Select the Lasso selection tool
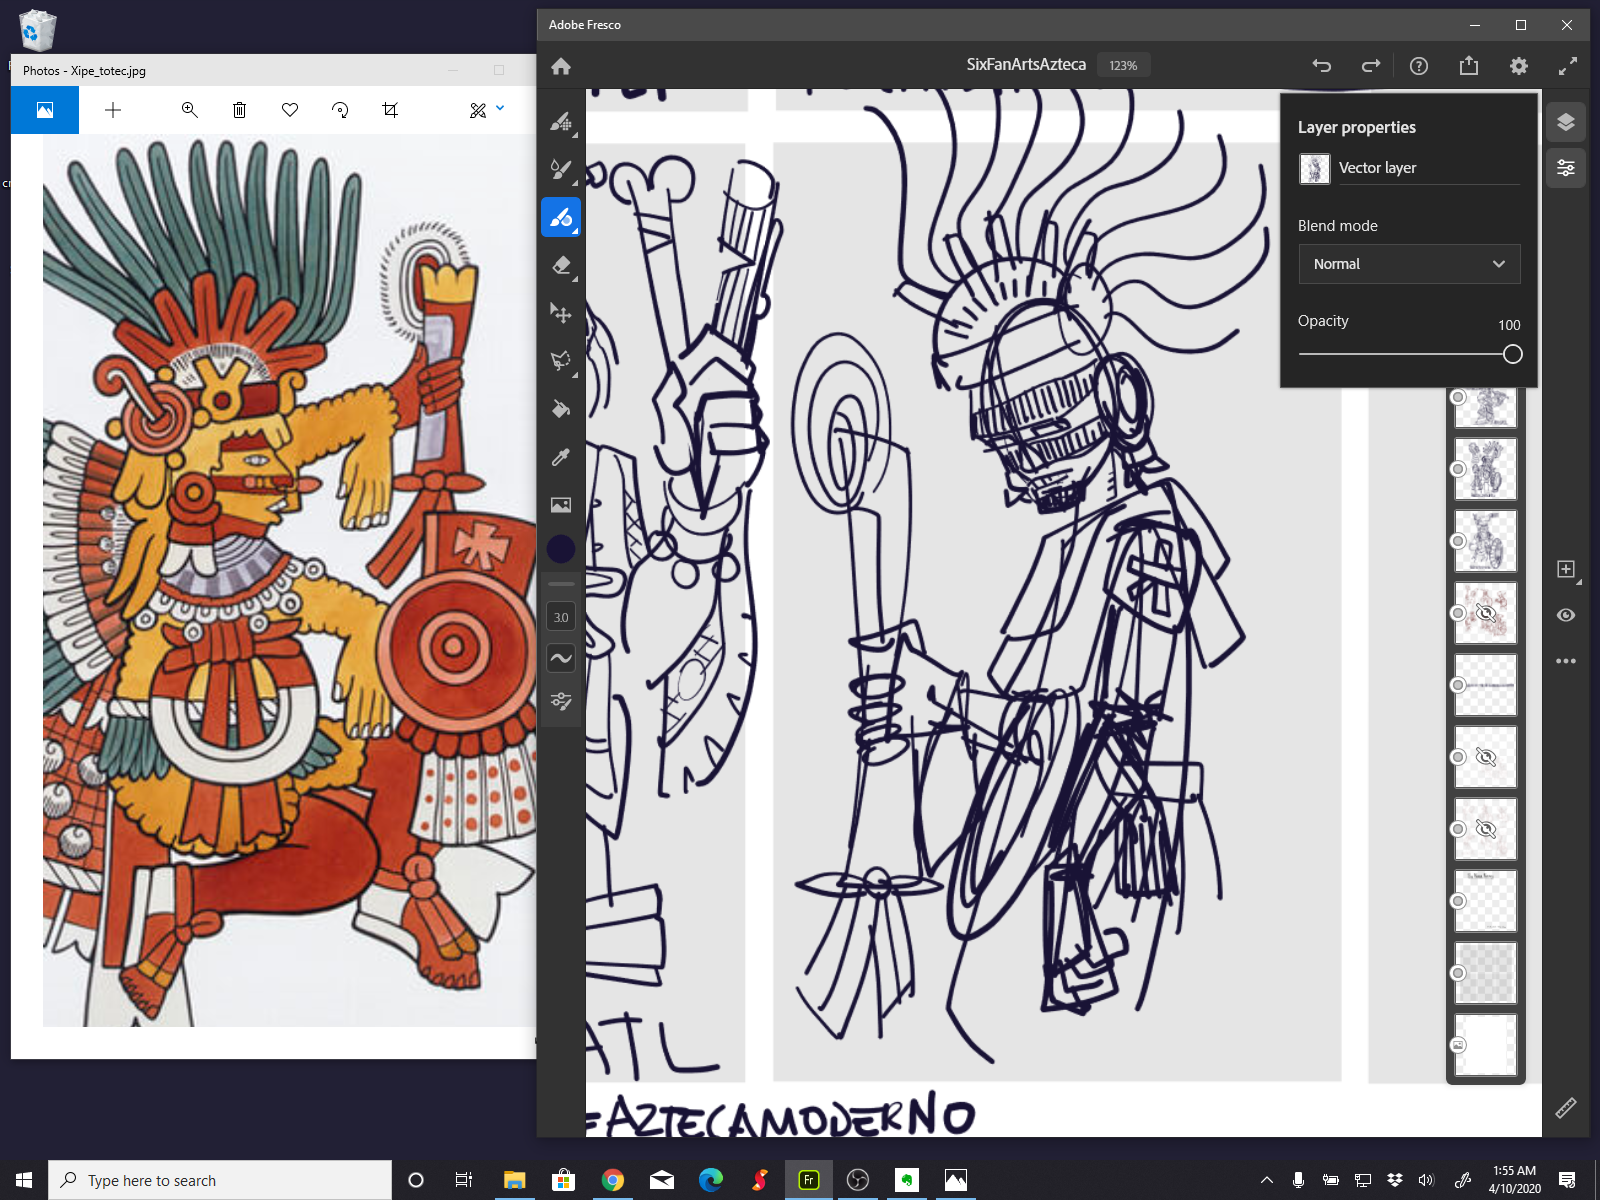Screen dimensions: 1600x1200 tap(561, 361)
